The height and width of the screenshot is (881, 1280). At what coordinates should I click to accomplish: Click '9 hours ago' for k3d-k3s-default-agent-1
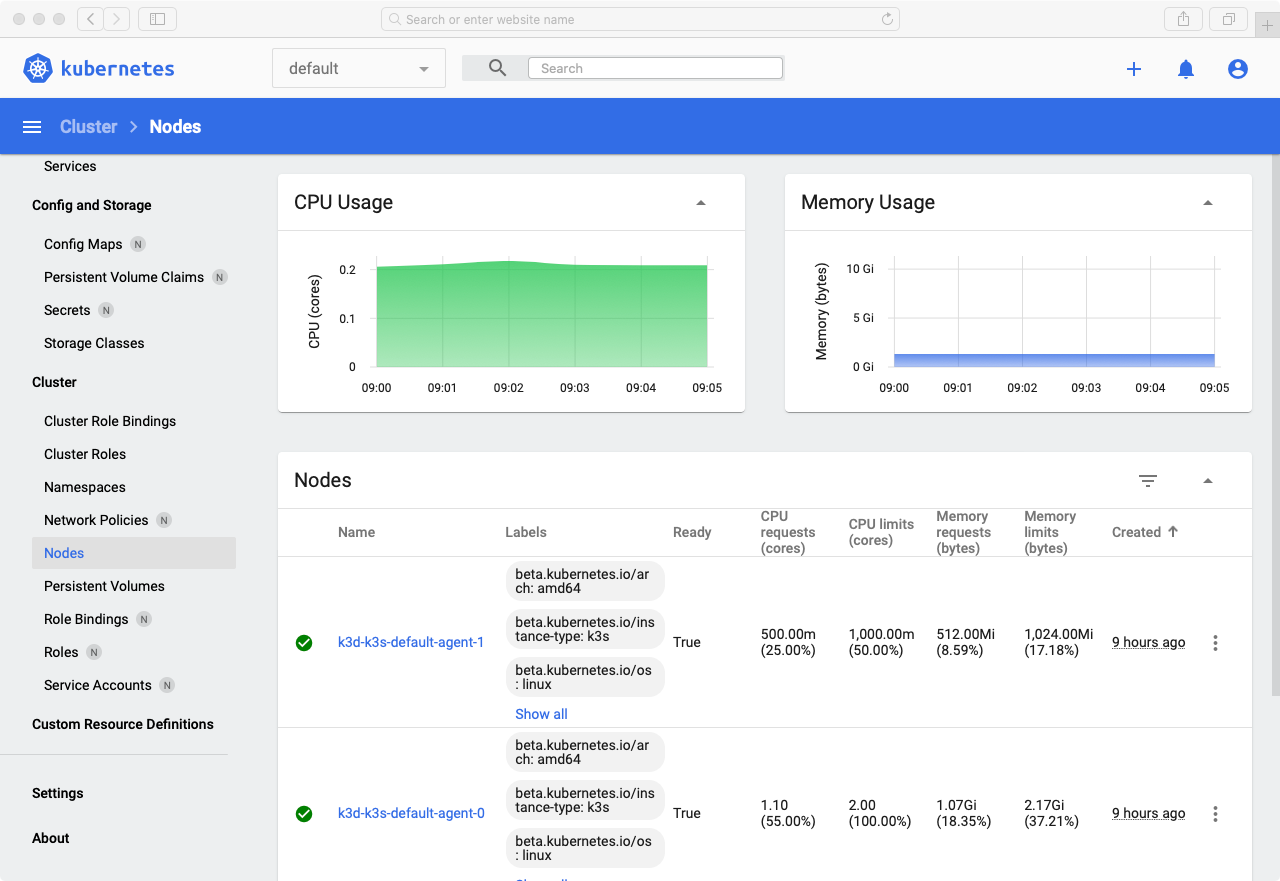click(1148, 642)
